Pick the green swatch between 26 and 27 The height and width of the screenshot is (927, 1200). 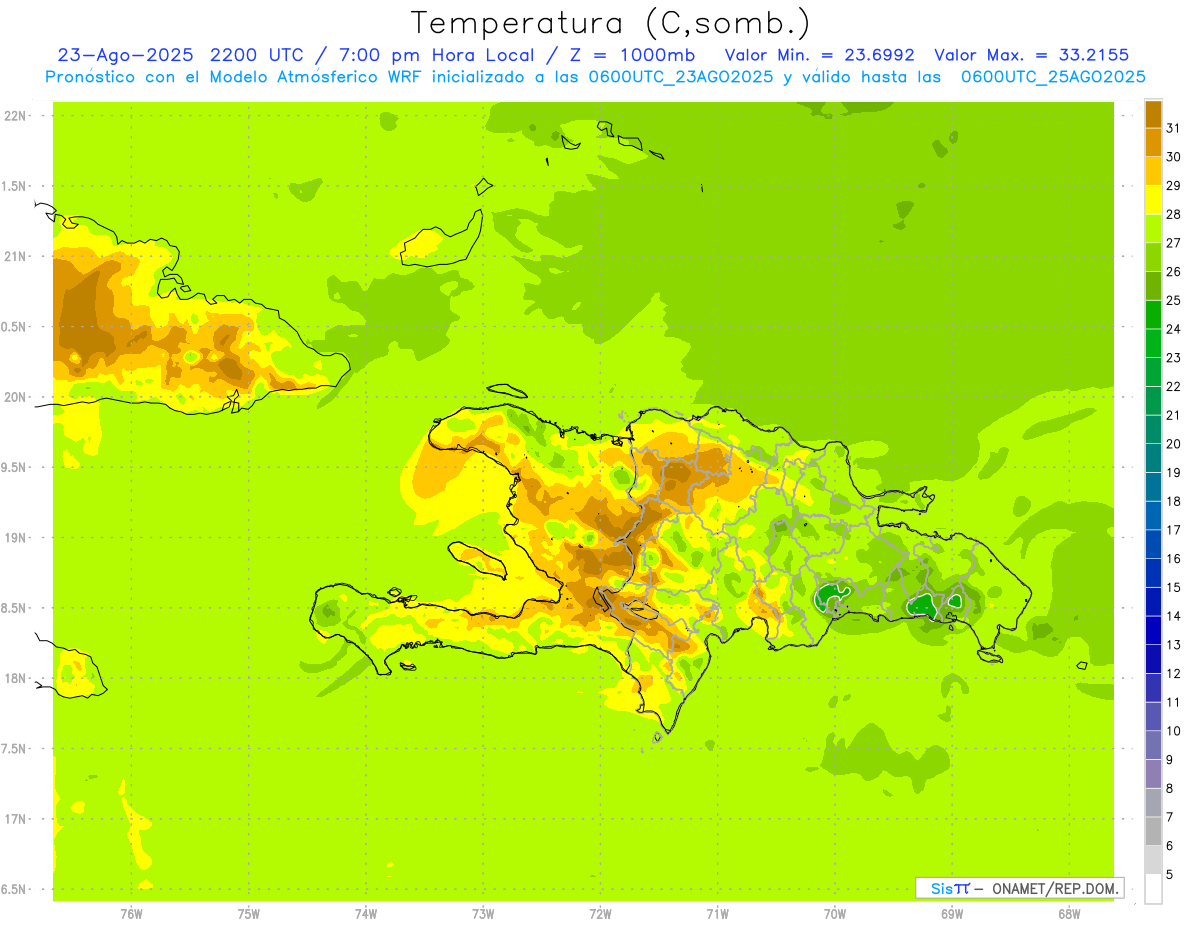click(x=1153, y=257)
